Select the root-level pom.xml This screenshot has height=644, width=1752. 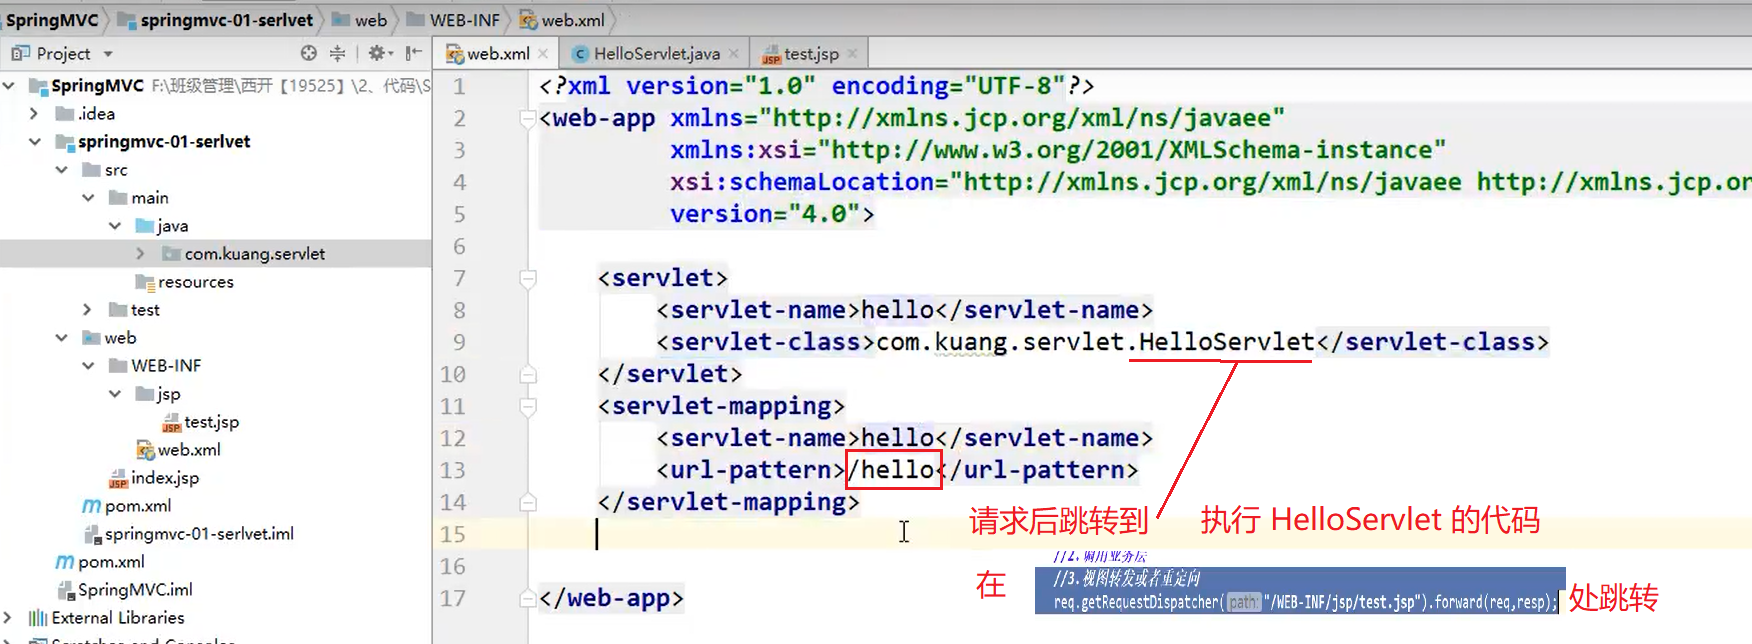point(111,562)
